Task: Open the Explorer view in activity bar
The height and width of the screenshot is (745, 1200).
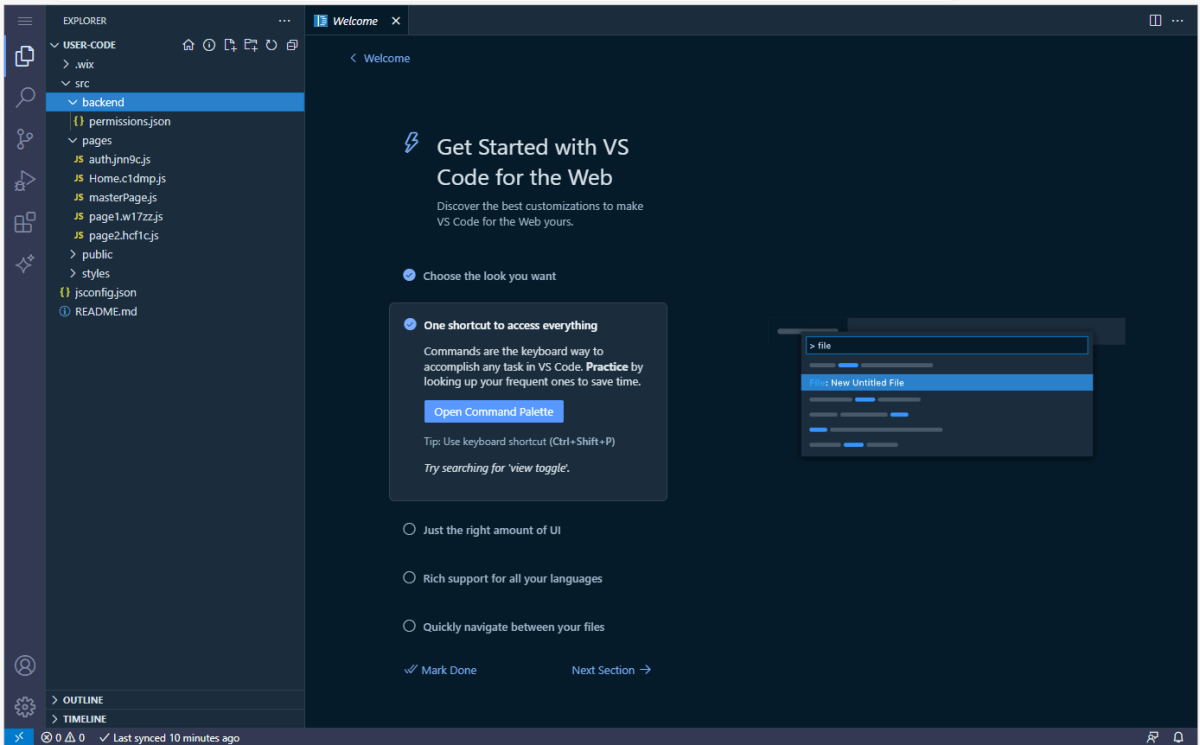Action: 25,57
